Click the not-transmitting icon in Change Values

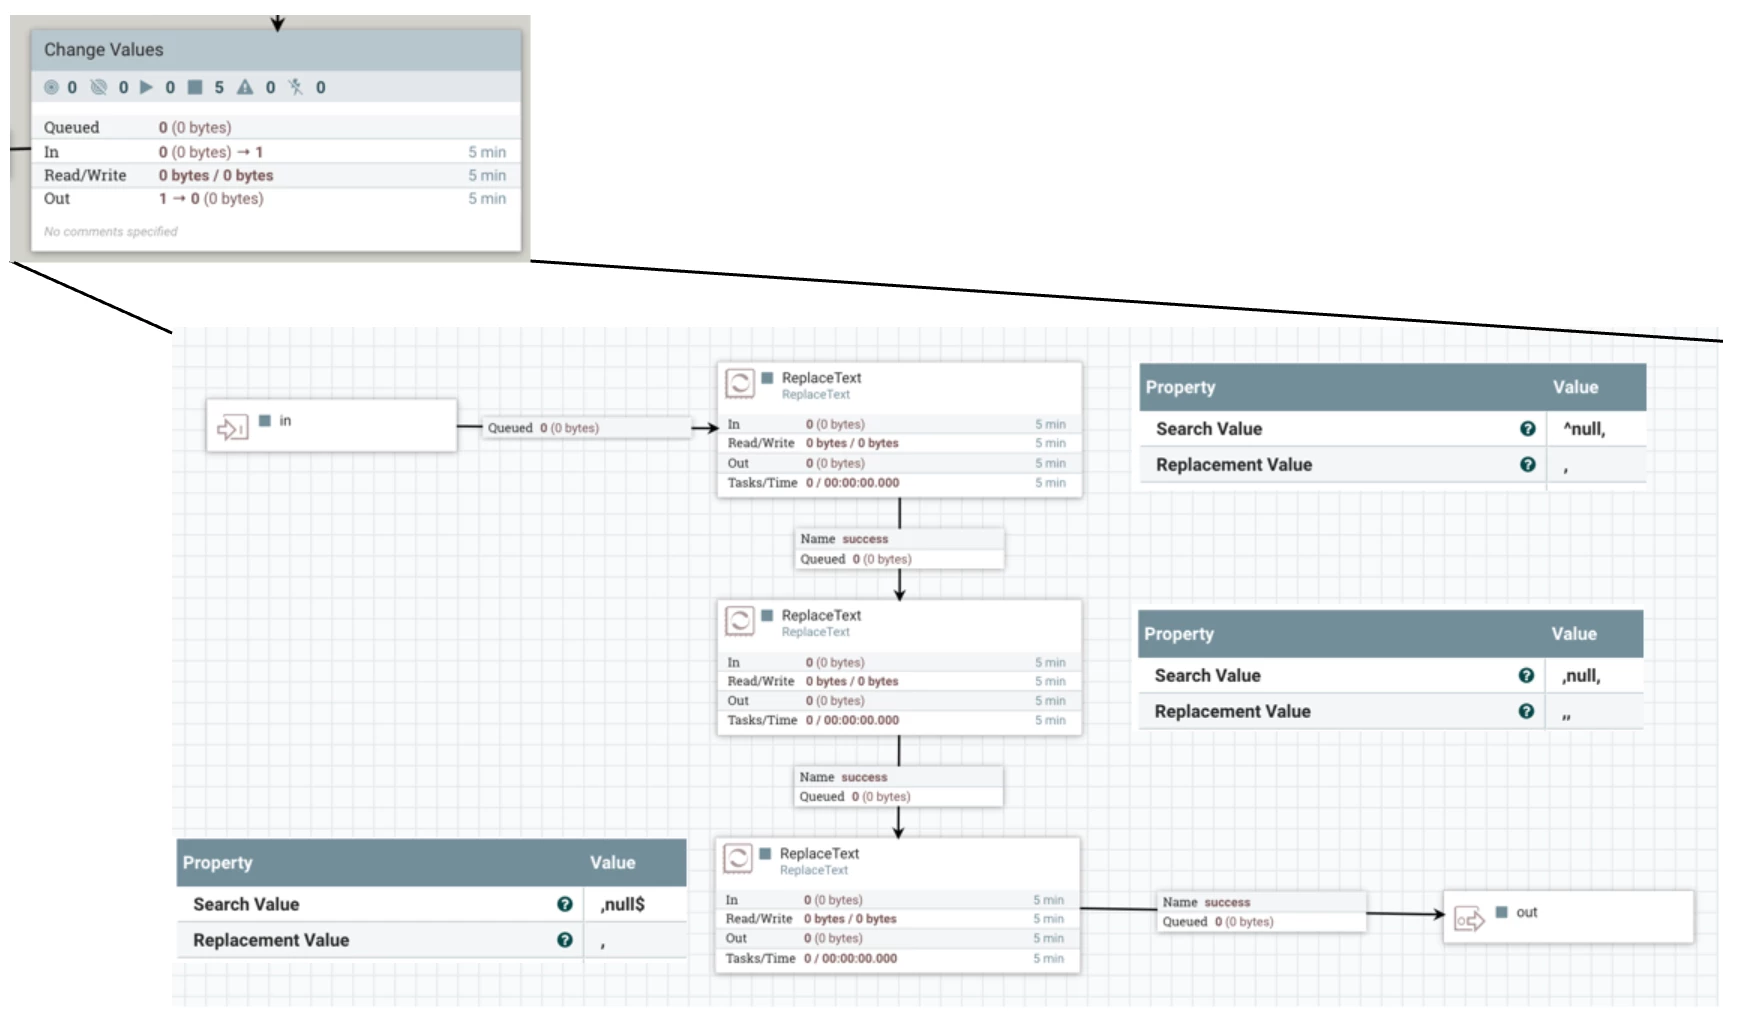[x=98, y=87]
